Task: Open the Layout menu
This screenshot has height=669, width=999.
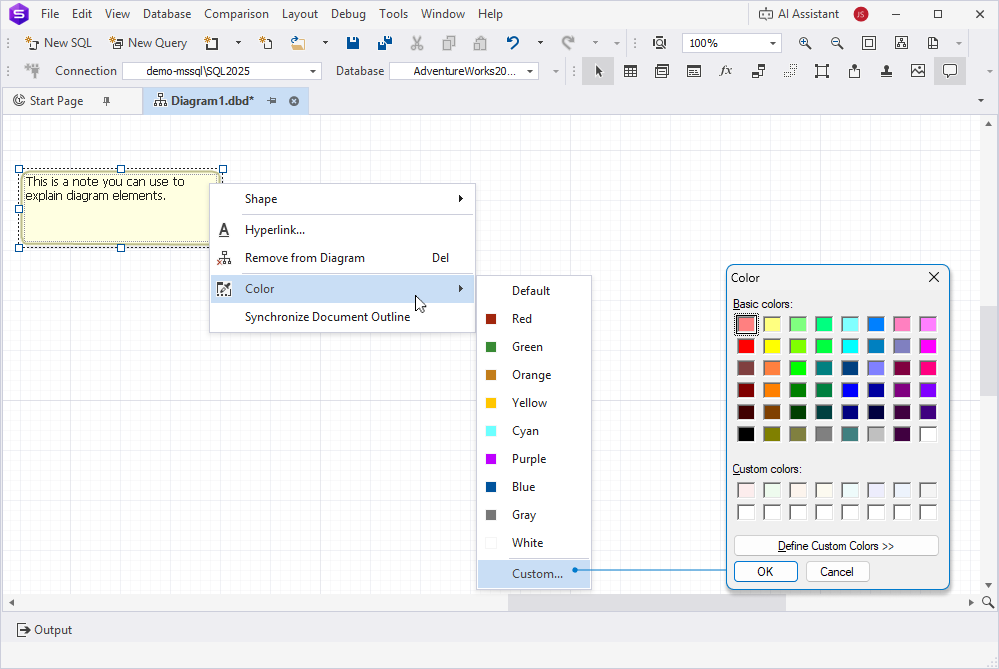Action: (299, 14)
